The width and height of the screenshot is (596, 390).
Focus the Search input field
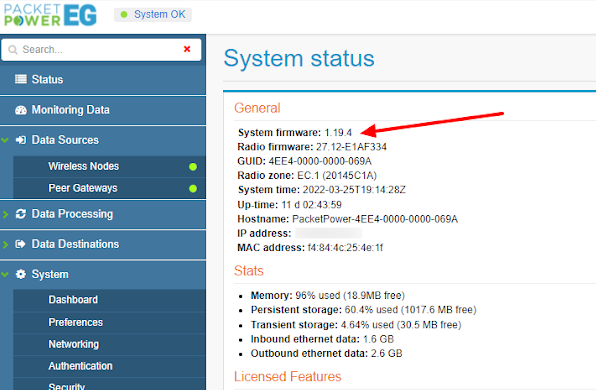point(101,49)
